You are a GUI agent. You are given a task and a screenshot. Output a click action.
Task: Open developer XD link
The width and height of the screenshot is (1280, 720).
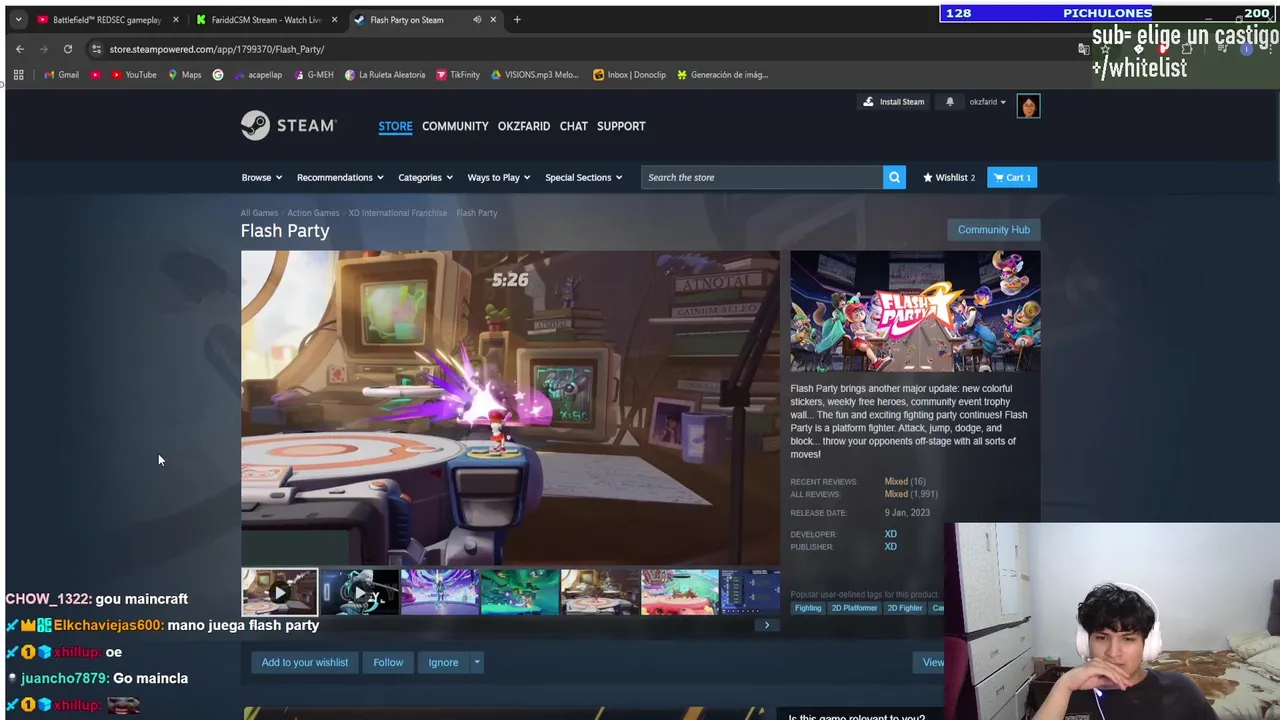(890, 534)
